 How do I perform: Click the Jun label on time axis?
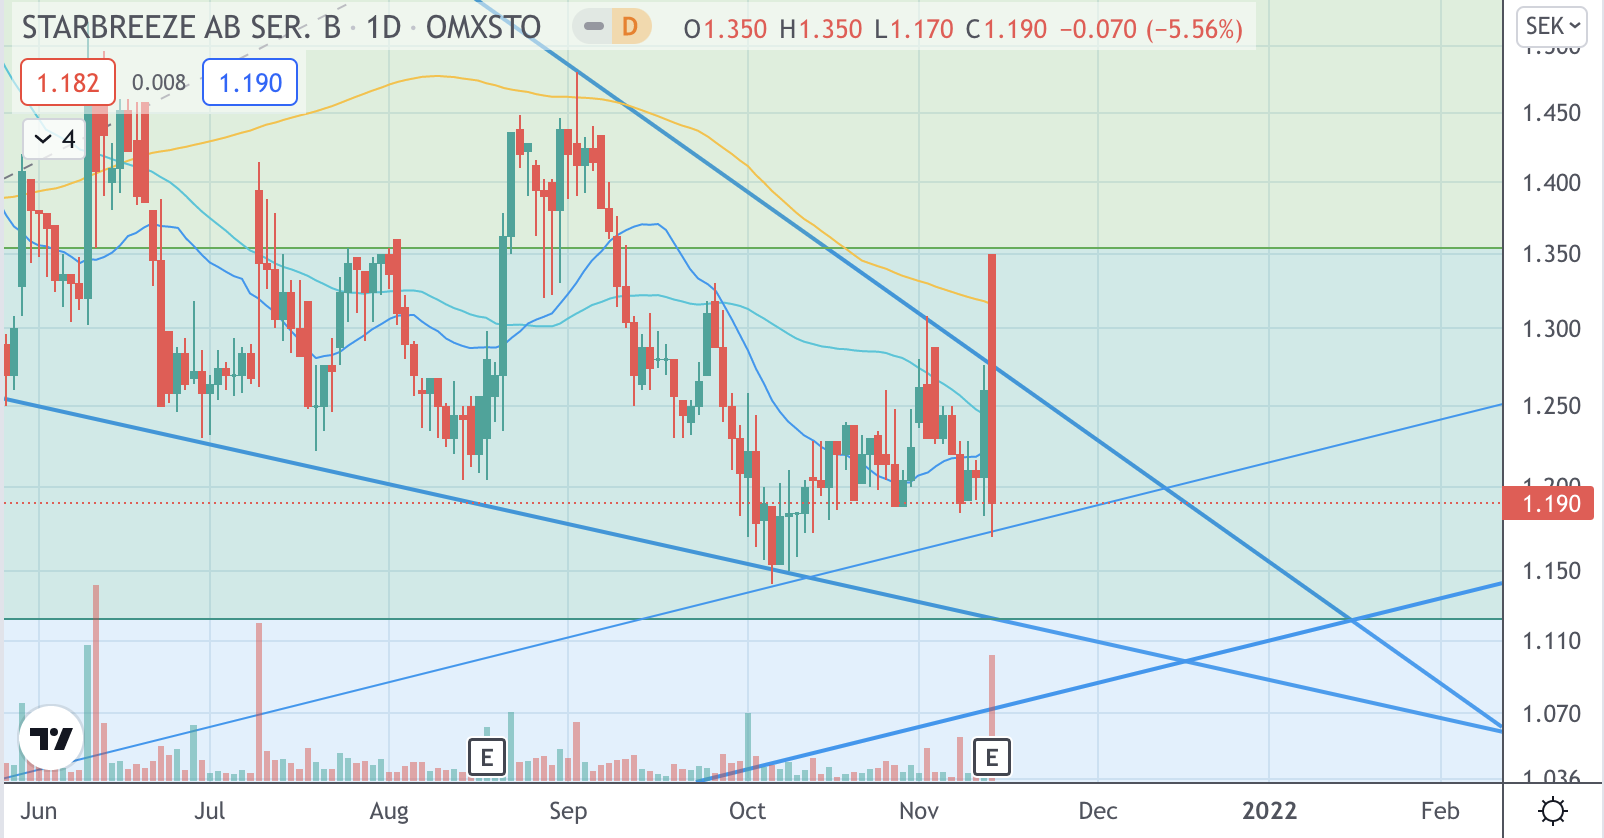click(39, 811)
